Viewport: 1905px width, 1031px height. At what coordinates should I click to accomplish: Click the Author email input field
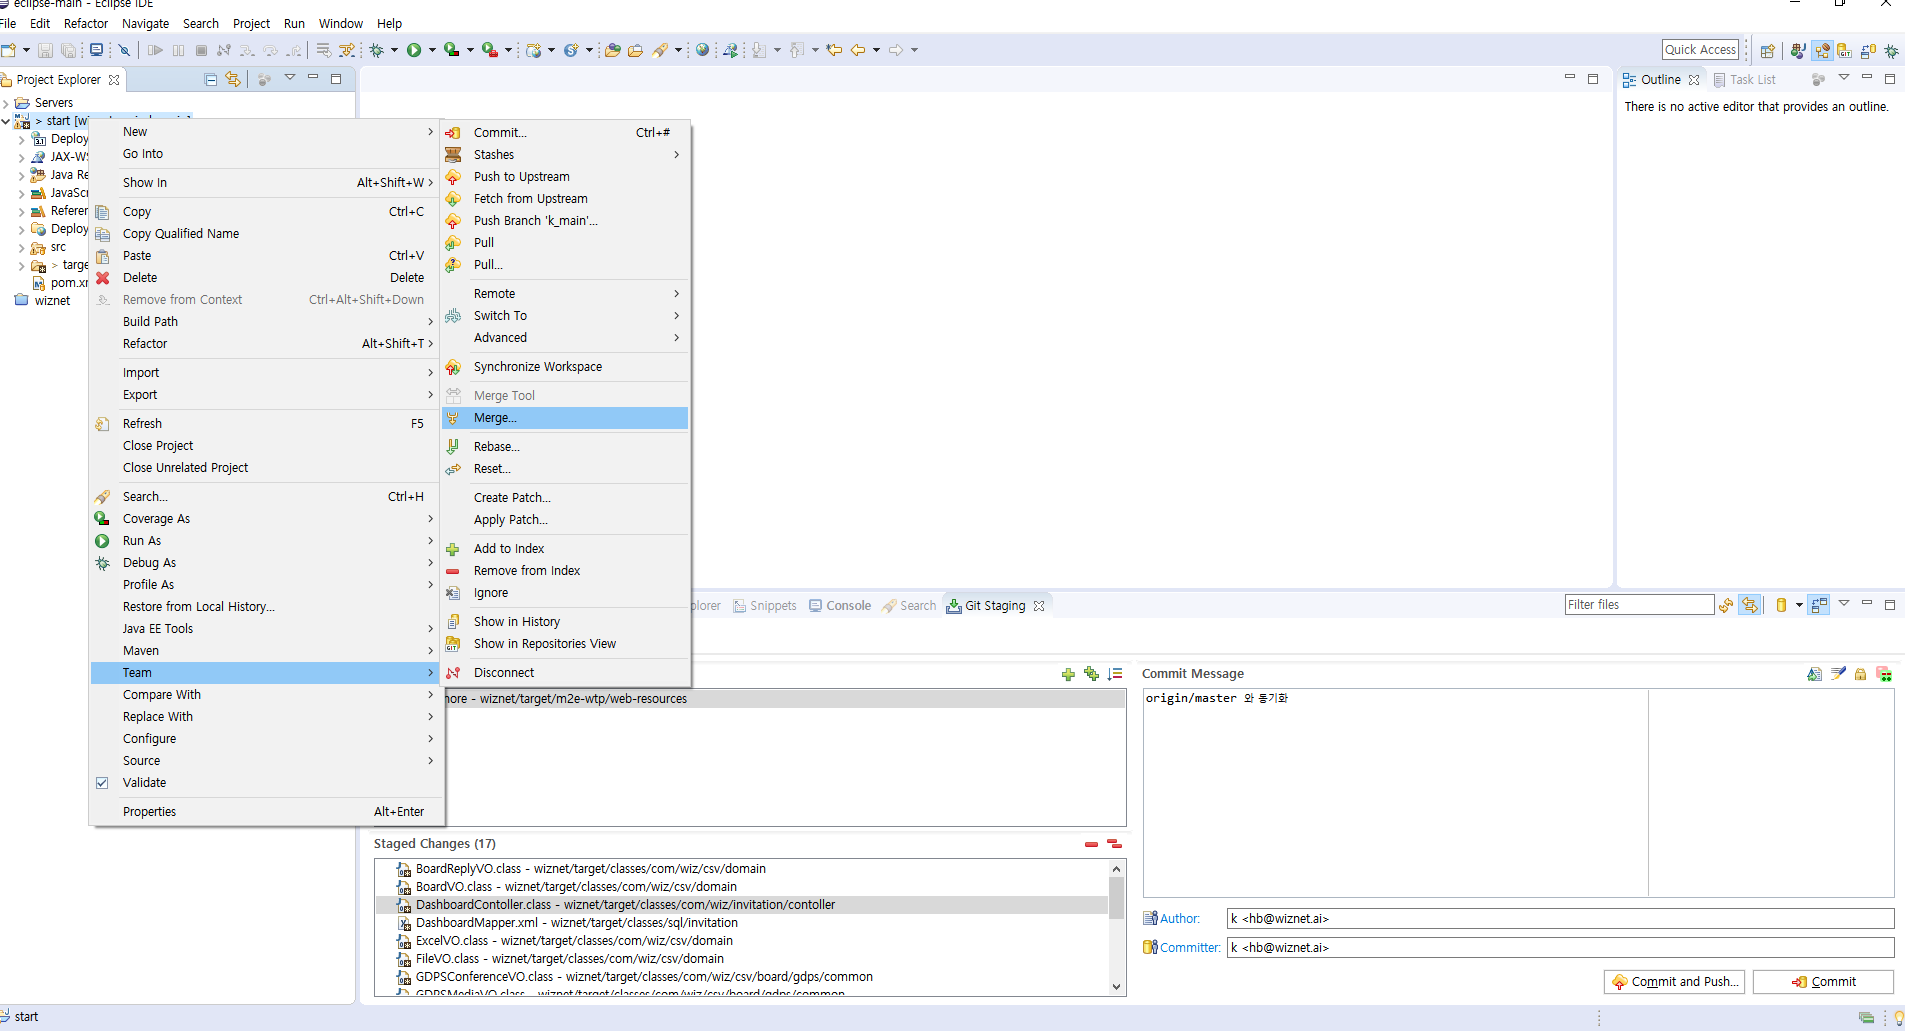[x=1560, y=919]
